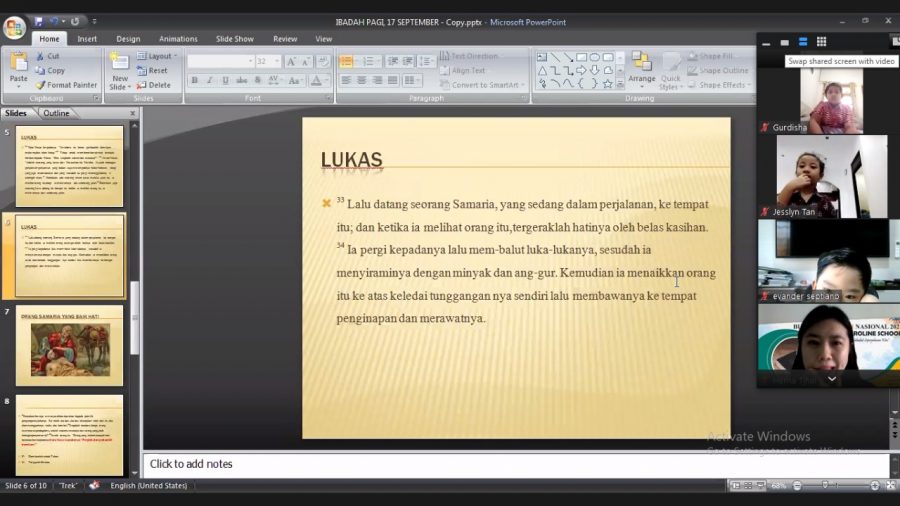Image resolution: width=900 pixels, height=506 pixels.
Task: Toggle bullet list formatting
Action: 347,61
